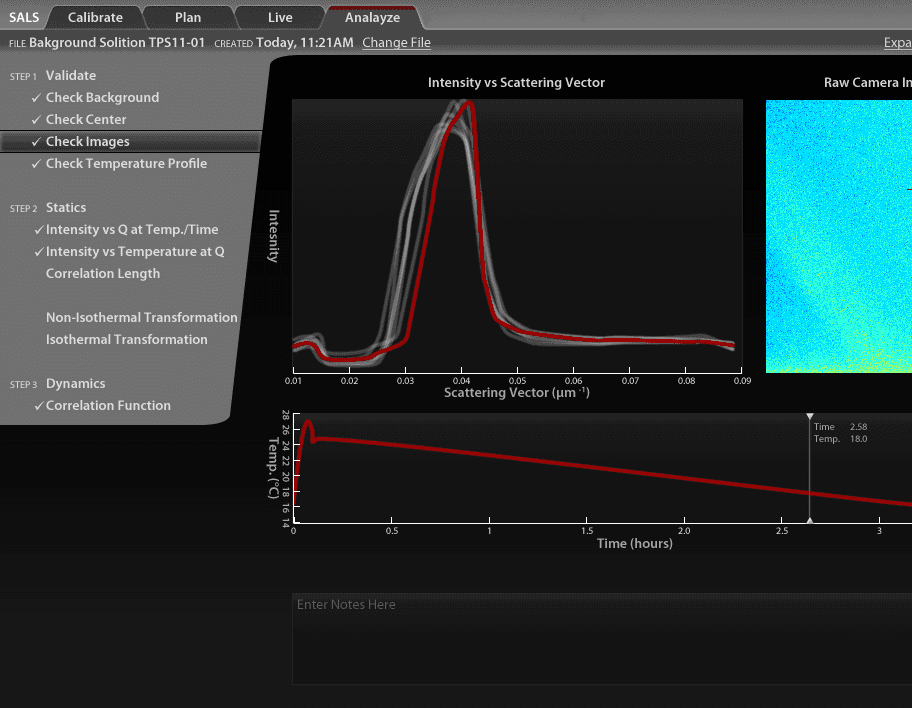Click the Change File link

[x=396, y=42]
